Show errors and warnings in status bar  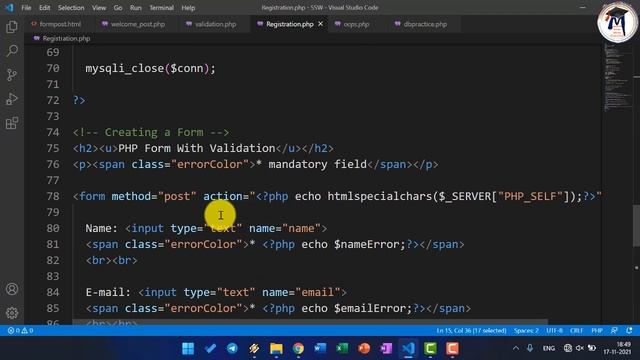[20, 331]
